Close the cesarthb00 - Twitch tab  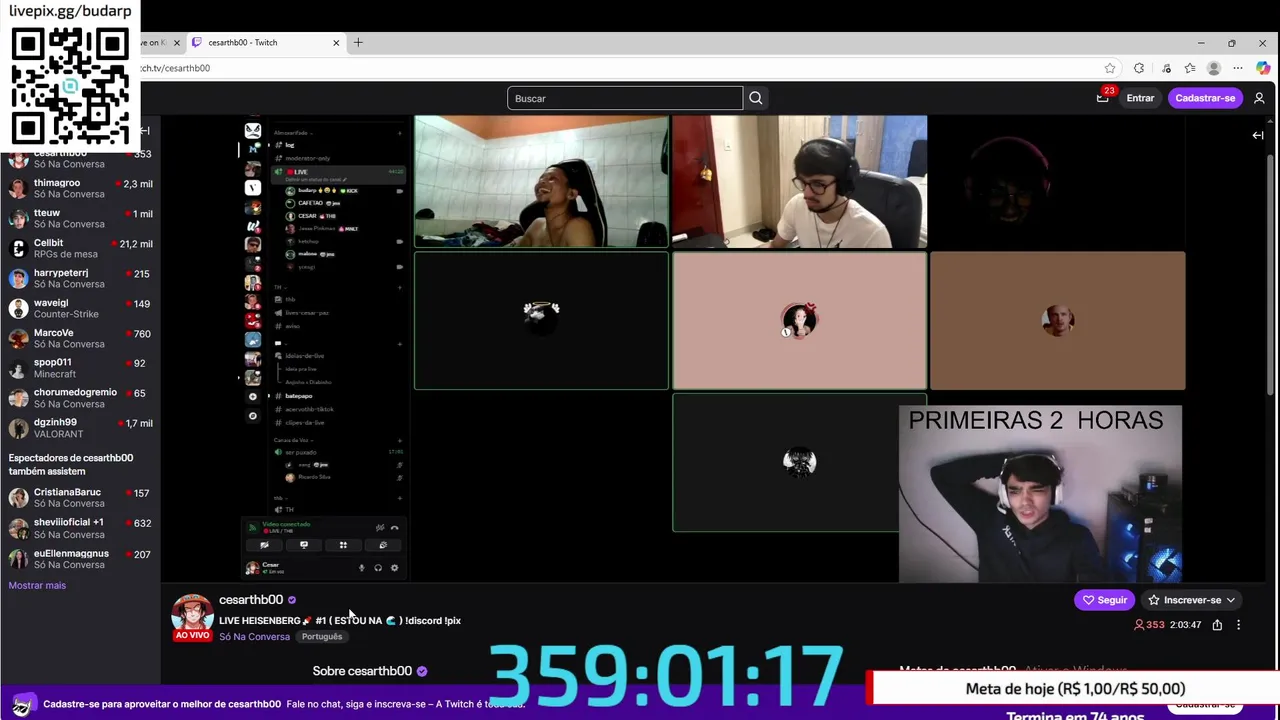(x=336, y=43)
